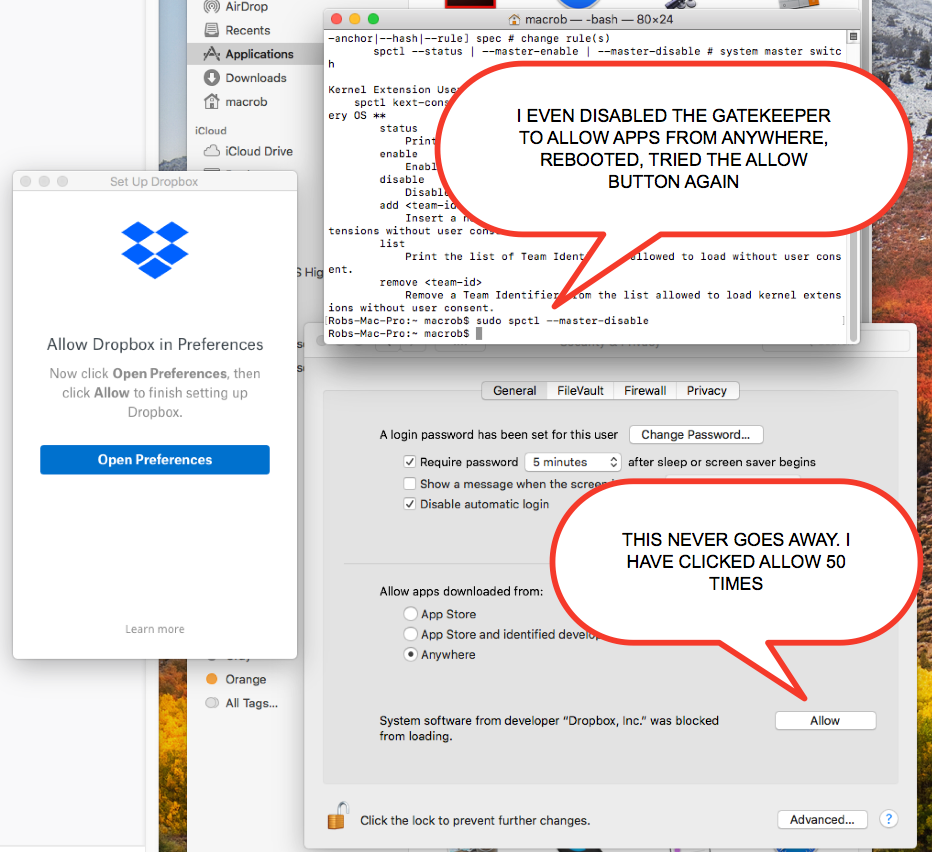Open Downloads folder in sidebar

255,78
